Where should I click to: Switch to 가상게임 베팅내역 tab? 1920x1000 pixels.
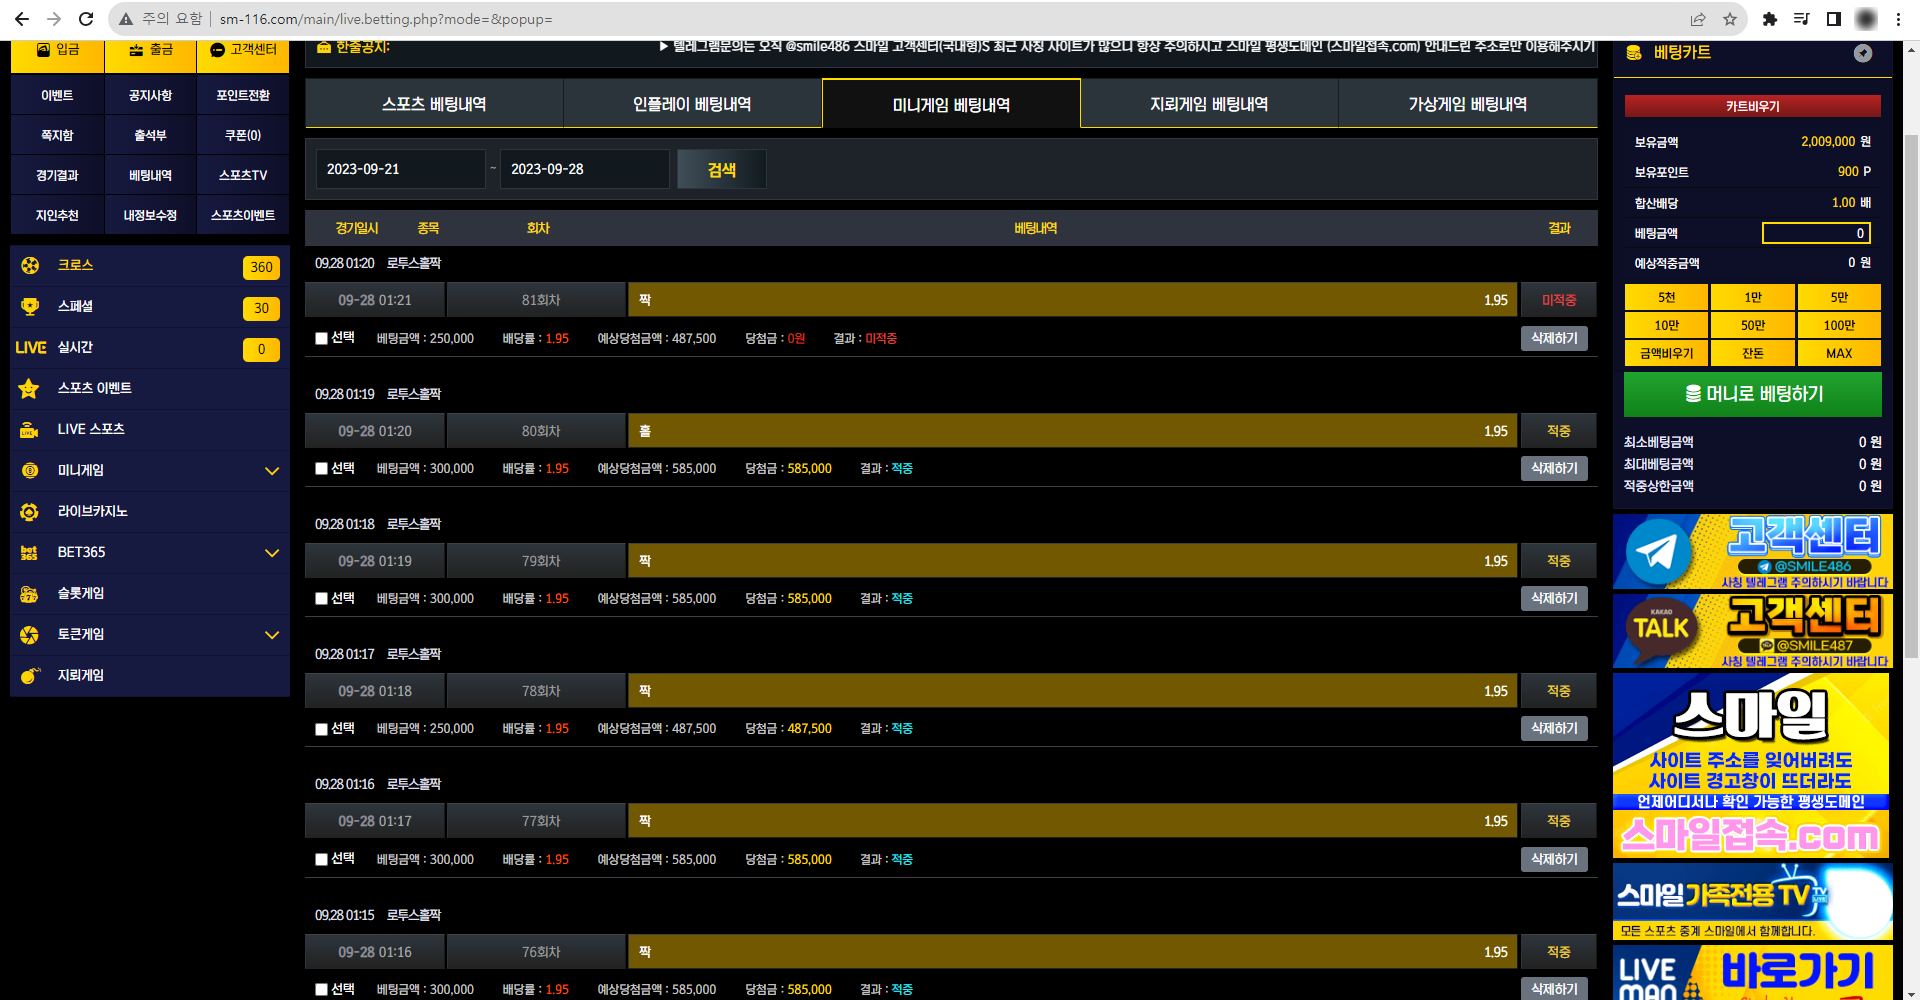[x=1467, y=104]
